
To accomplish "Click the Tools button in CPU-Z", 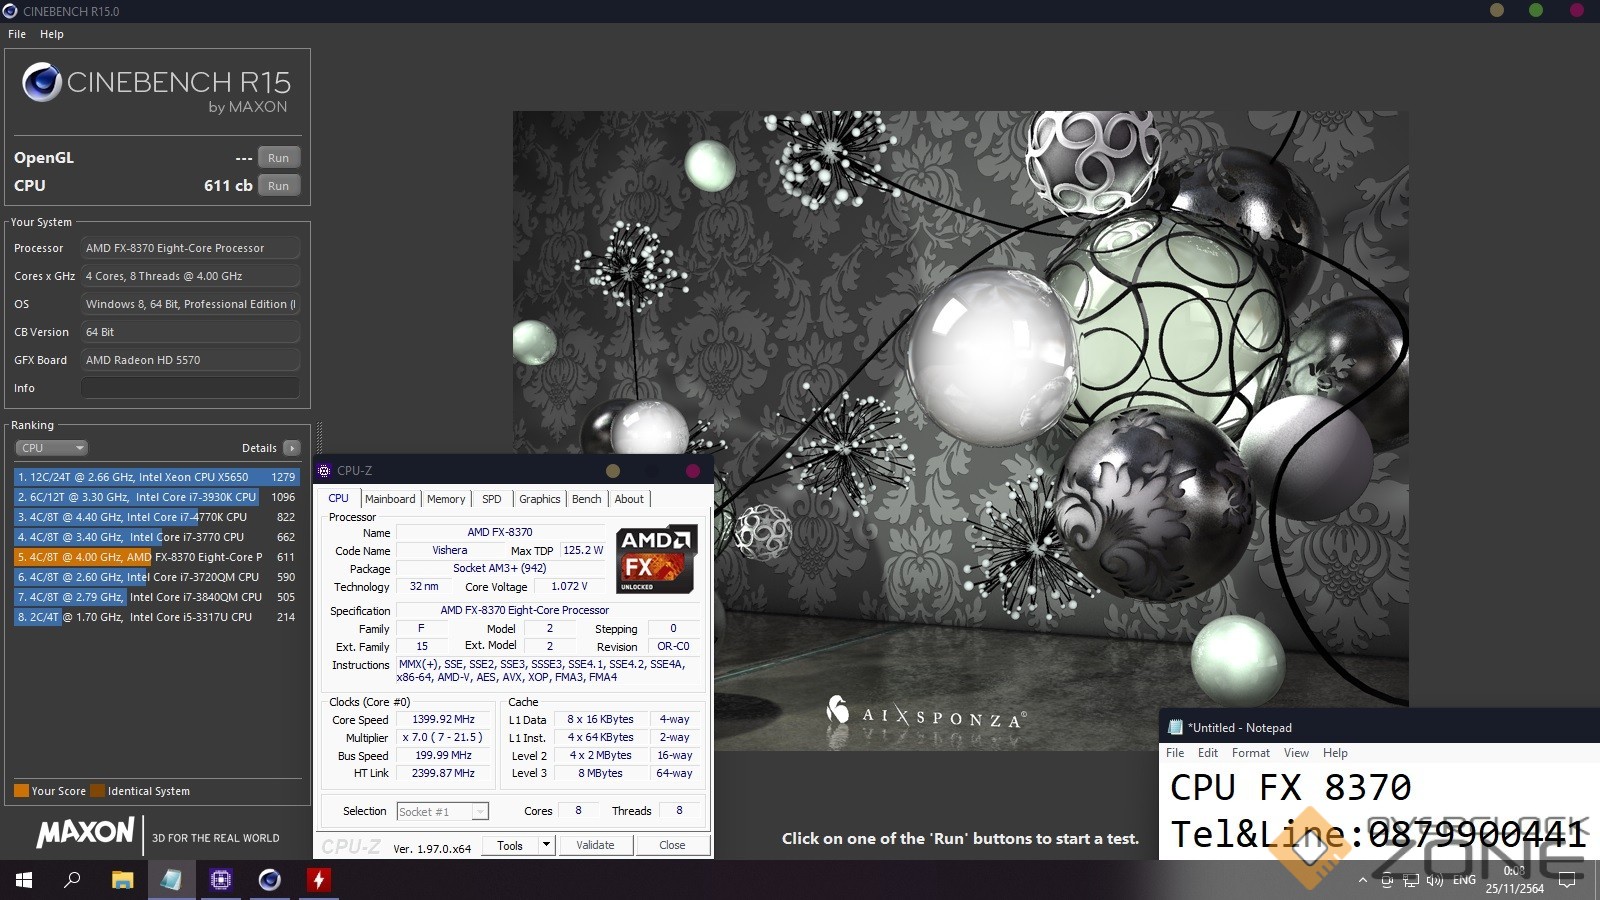I will point(510,845).
